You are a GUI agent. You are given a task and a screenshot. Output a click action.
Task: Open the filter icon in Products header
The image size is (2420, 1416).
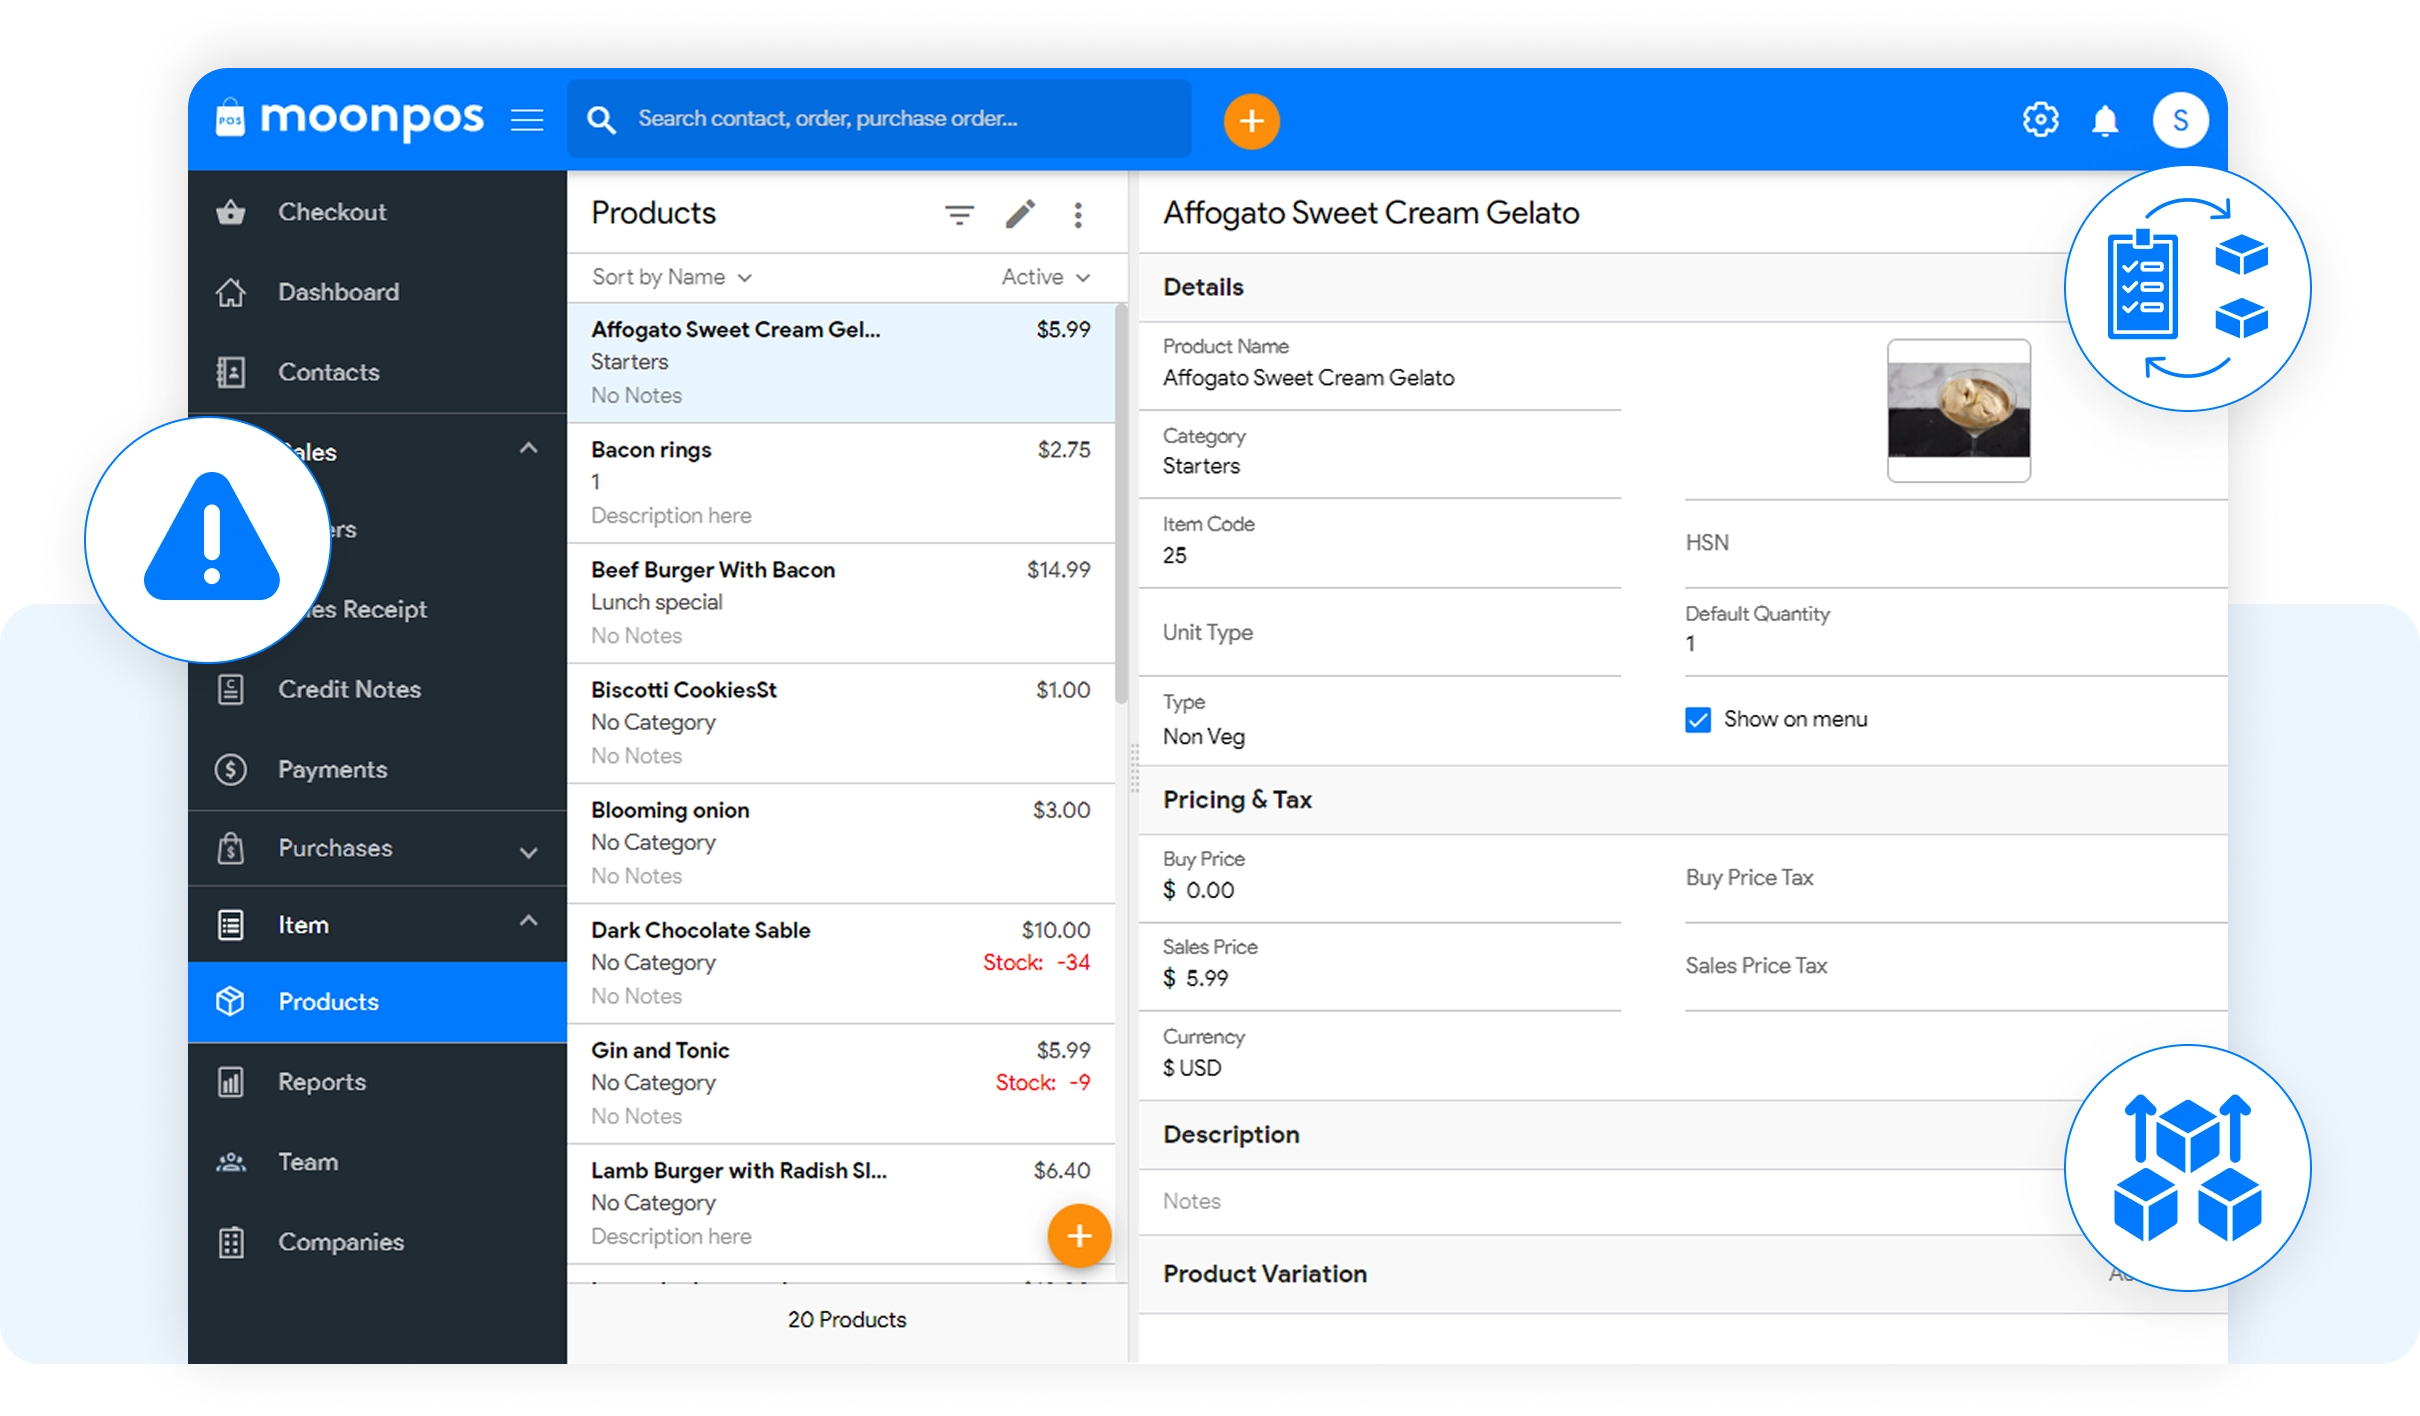(x=959, y=214)
